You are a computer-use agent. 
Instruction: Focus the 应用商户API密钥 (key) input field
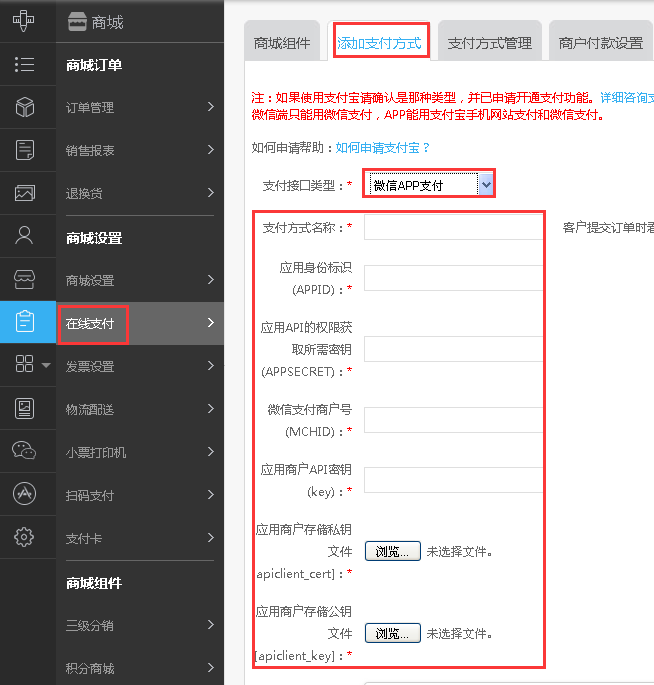click(453, 480)
